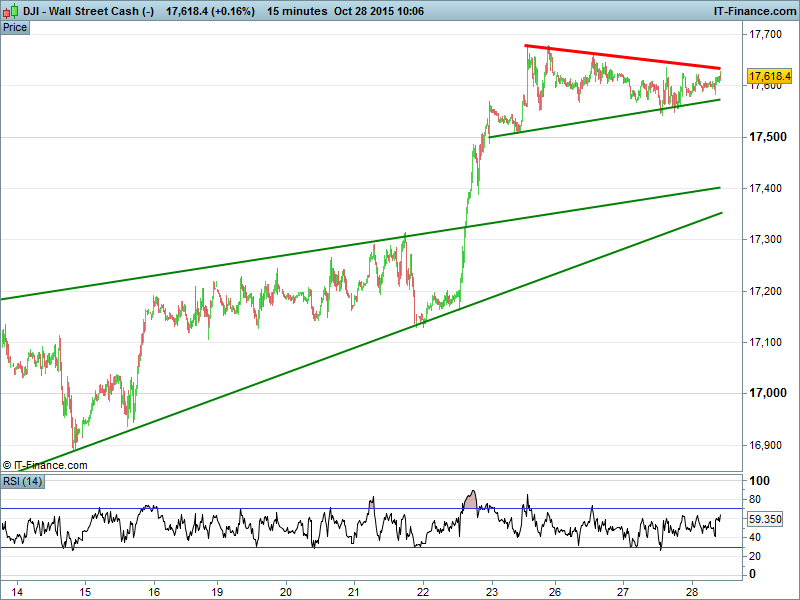Click the 80 level on RSI axis

(x=757, y=500)
